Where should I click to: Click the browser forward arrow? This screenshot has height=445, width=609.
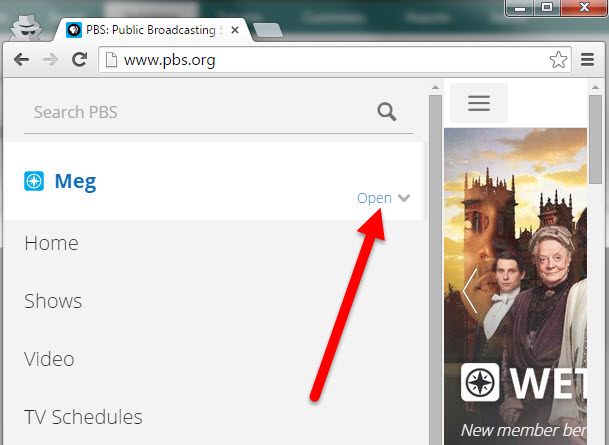click(50, 59)
